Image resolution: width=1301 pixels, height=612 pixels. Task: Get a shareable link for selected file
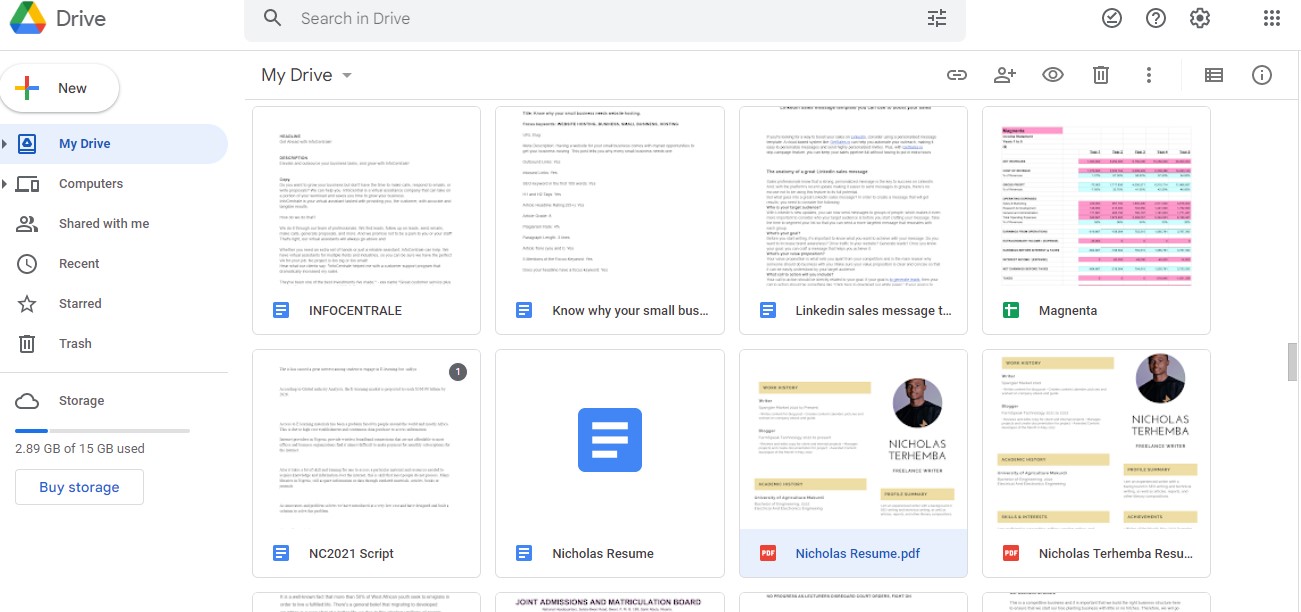[957, 74]
